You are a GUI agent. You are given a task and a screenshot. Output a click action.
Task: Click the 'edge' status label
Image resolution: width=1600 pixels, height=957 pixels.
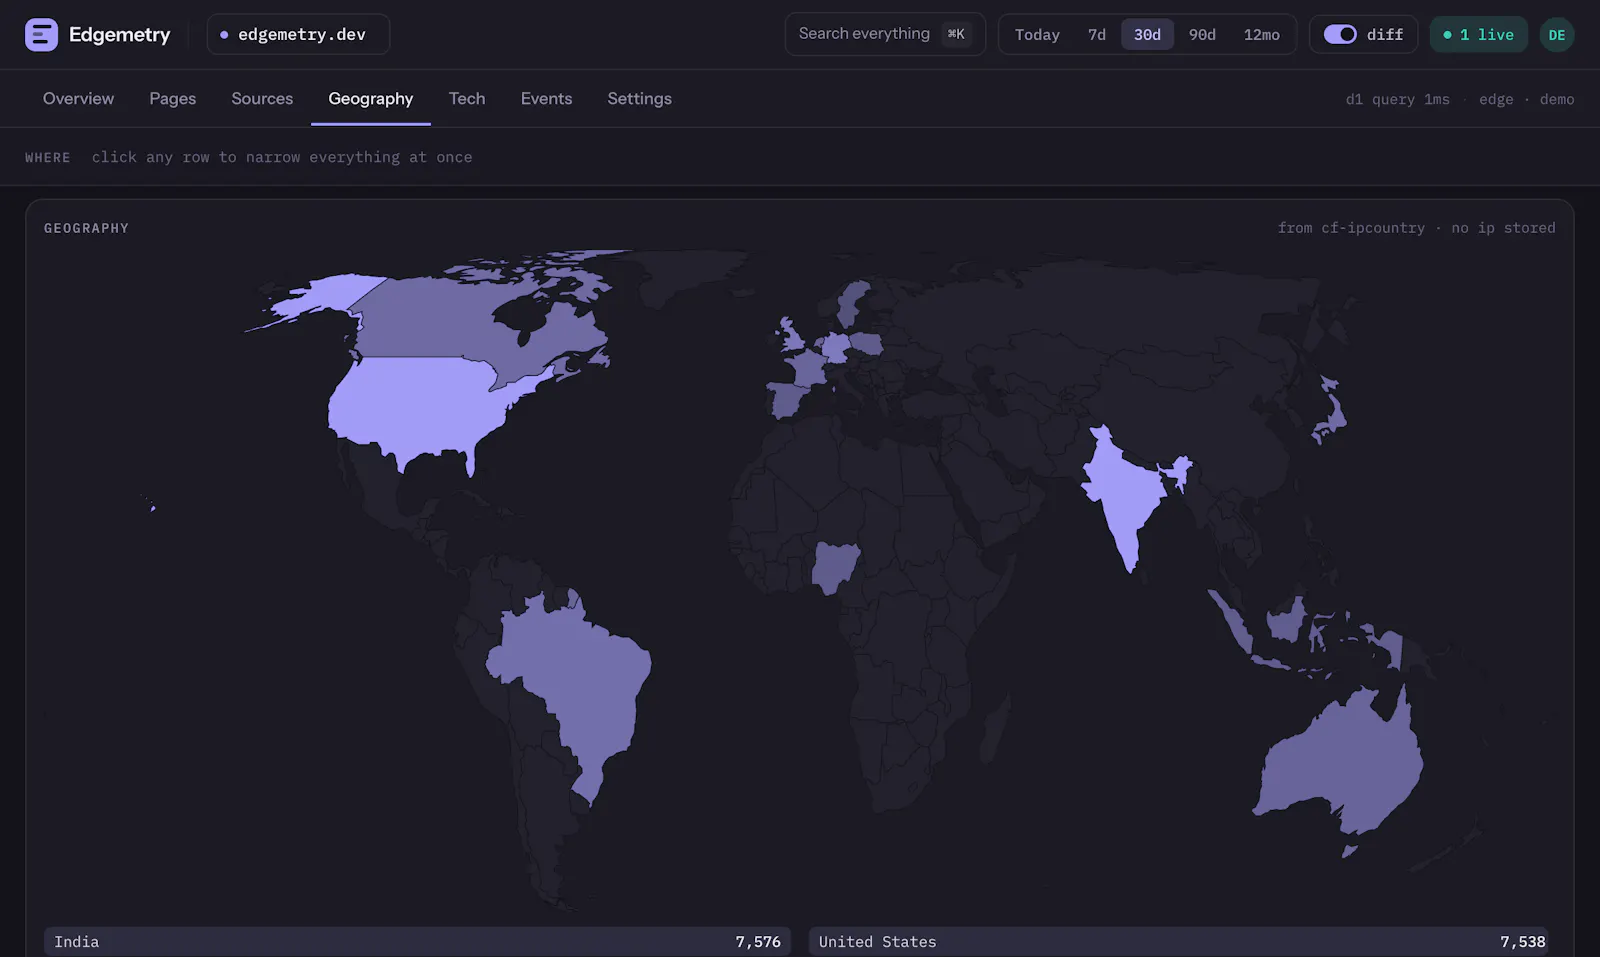(1496, 99)
